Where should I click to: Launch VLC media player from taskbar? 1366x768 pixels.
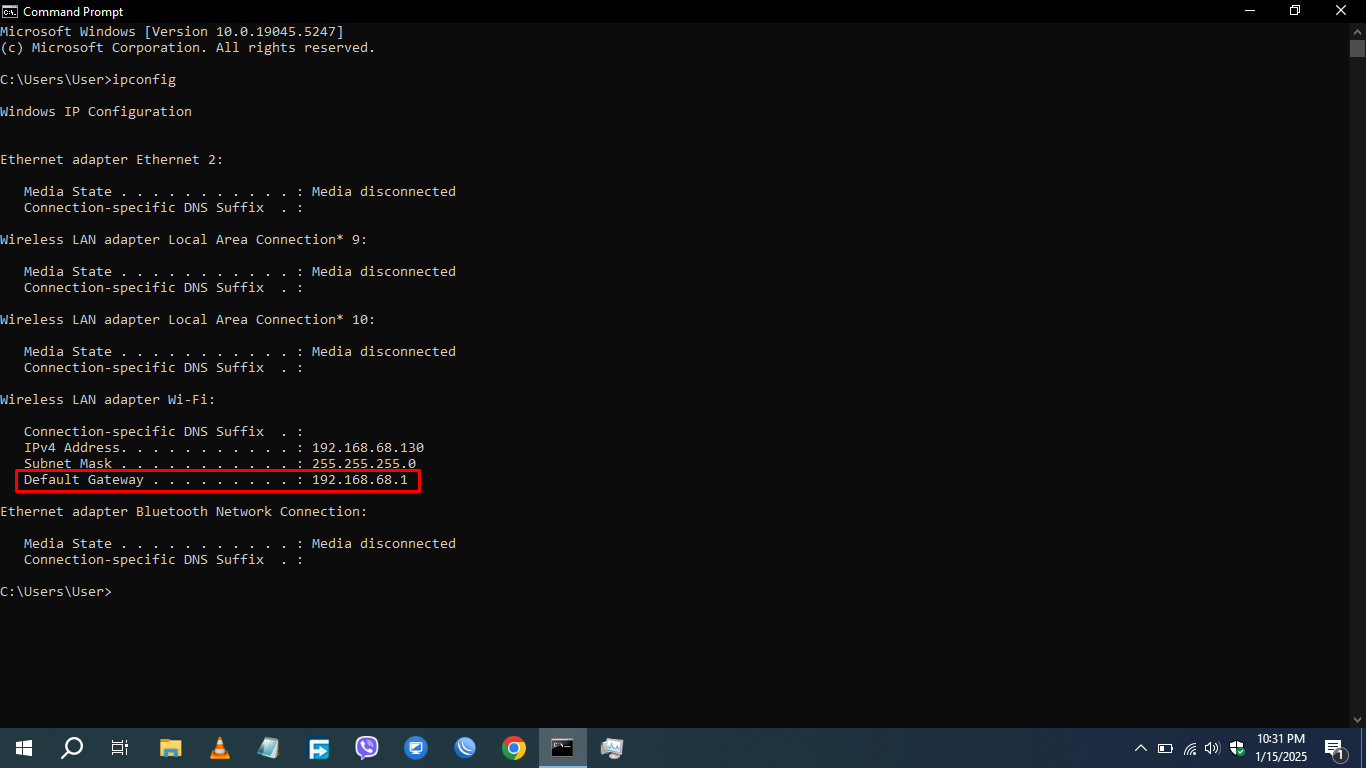tap(220, 748)
